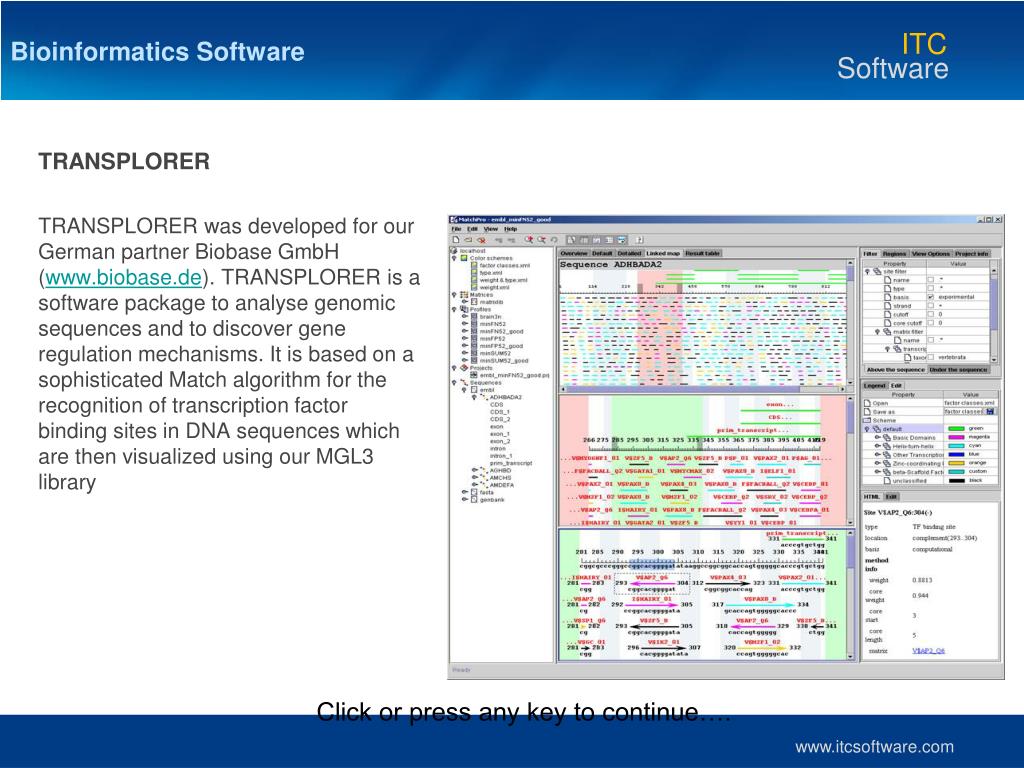Click the Open row document icon in Legend
Viewport: 1024px width, 768px height.
point(867,403)
